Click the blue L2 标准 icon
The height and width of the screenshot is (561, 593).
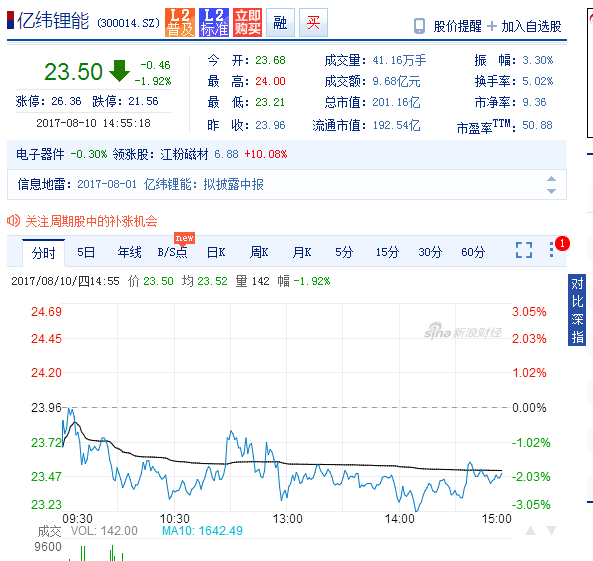[x=214, y=23]
